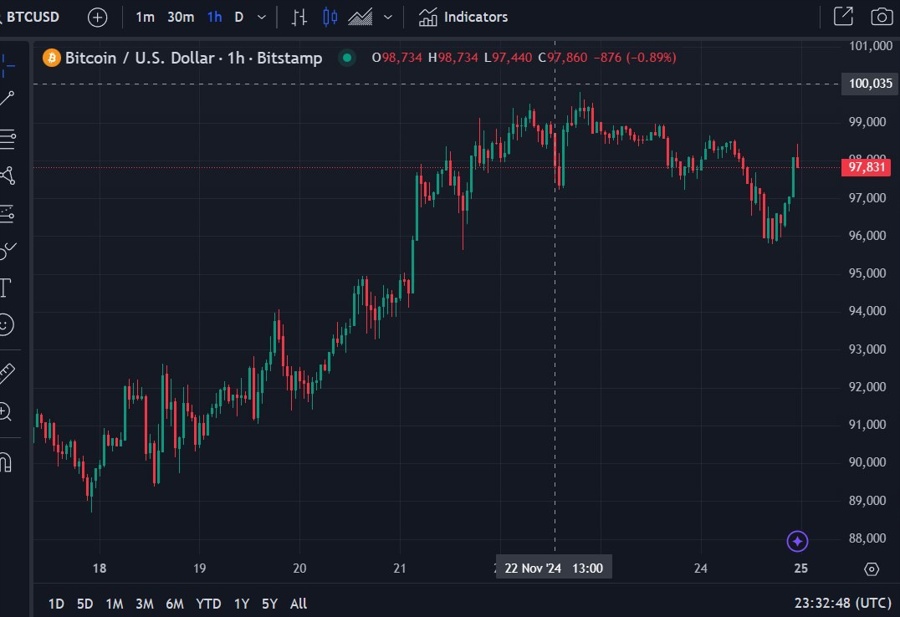Image resolution: width=900 pixels, height=617 pixels.
Task: Toggle the green market status indicator
Action: click(347, 58)
